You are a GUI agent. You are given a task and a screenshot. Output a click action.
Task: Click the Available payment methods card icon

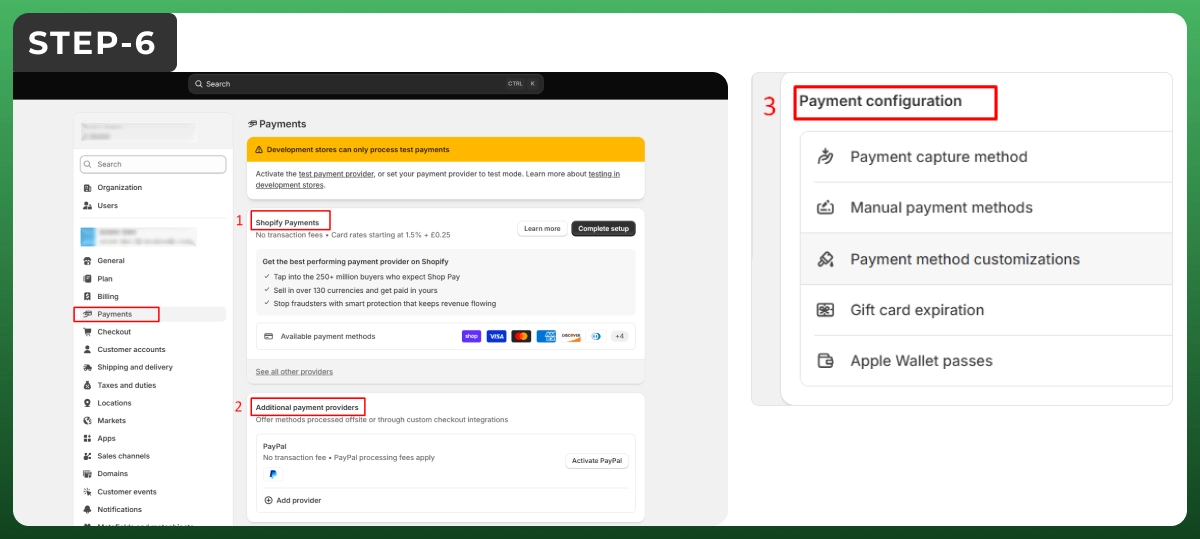pos(269,337)
